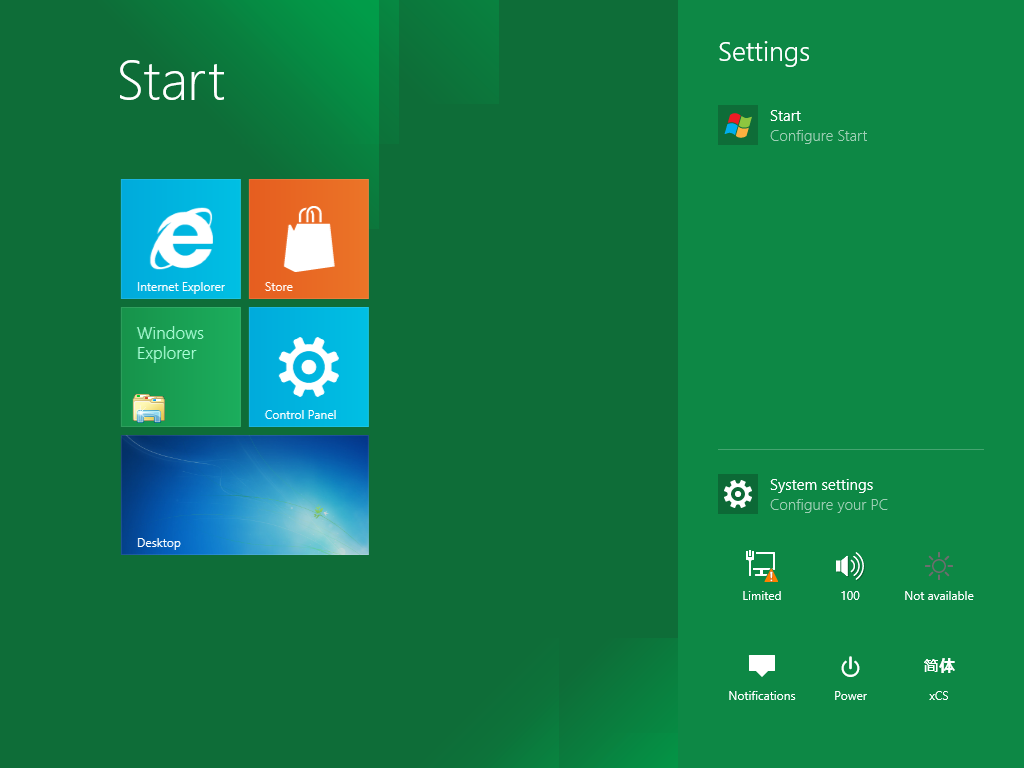Click the Windows flag icon beside Start
Viewport: 1024px width, 768px height.
[x=738, y=125]
